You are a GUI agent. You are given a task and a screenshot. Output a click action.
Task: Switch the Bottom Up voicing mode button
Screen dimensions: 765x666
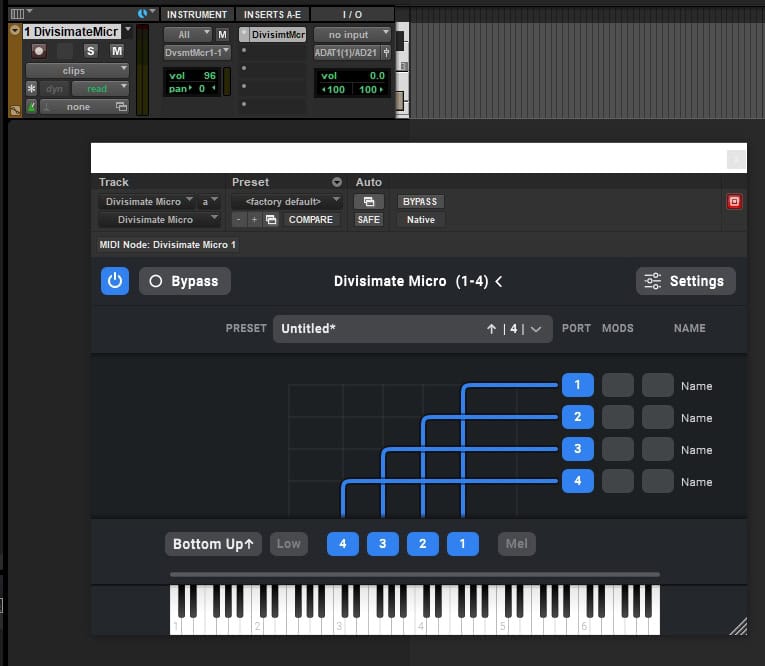pos(213,544)
